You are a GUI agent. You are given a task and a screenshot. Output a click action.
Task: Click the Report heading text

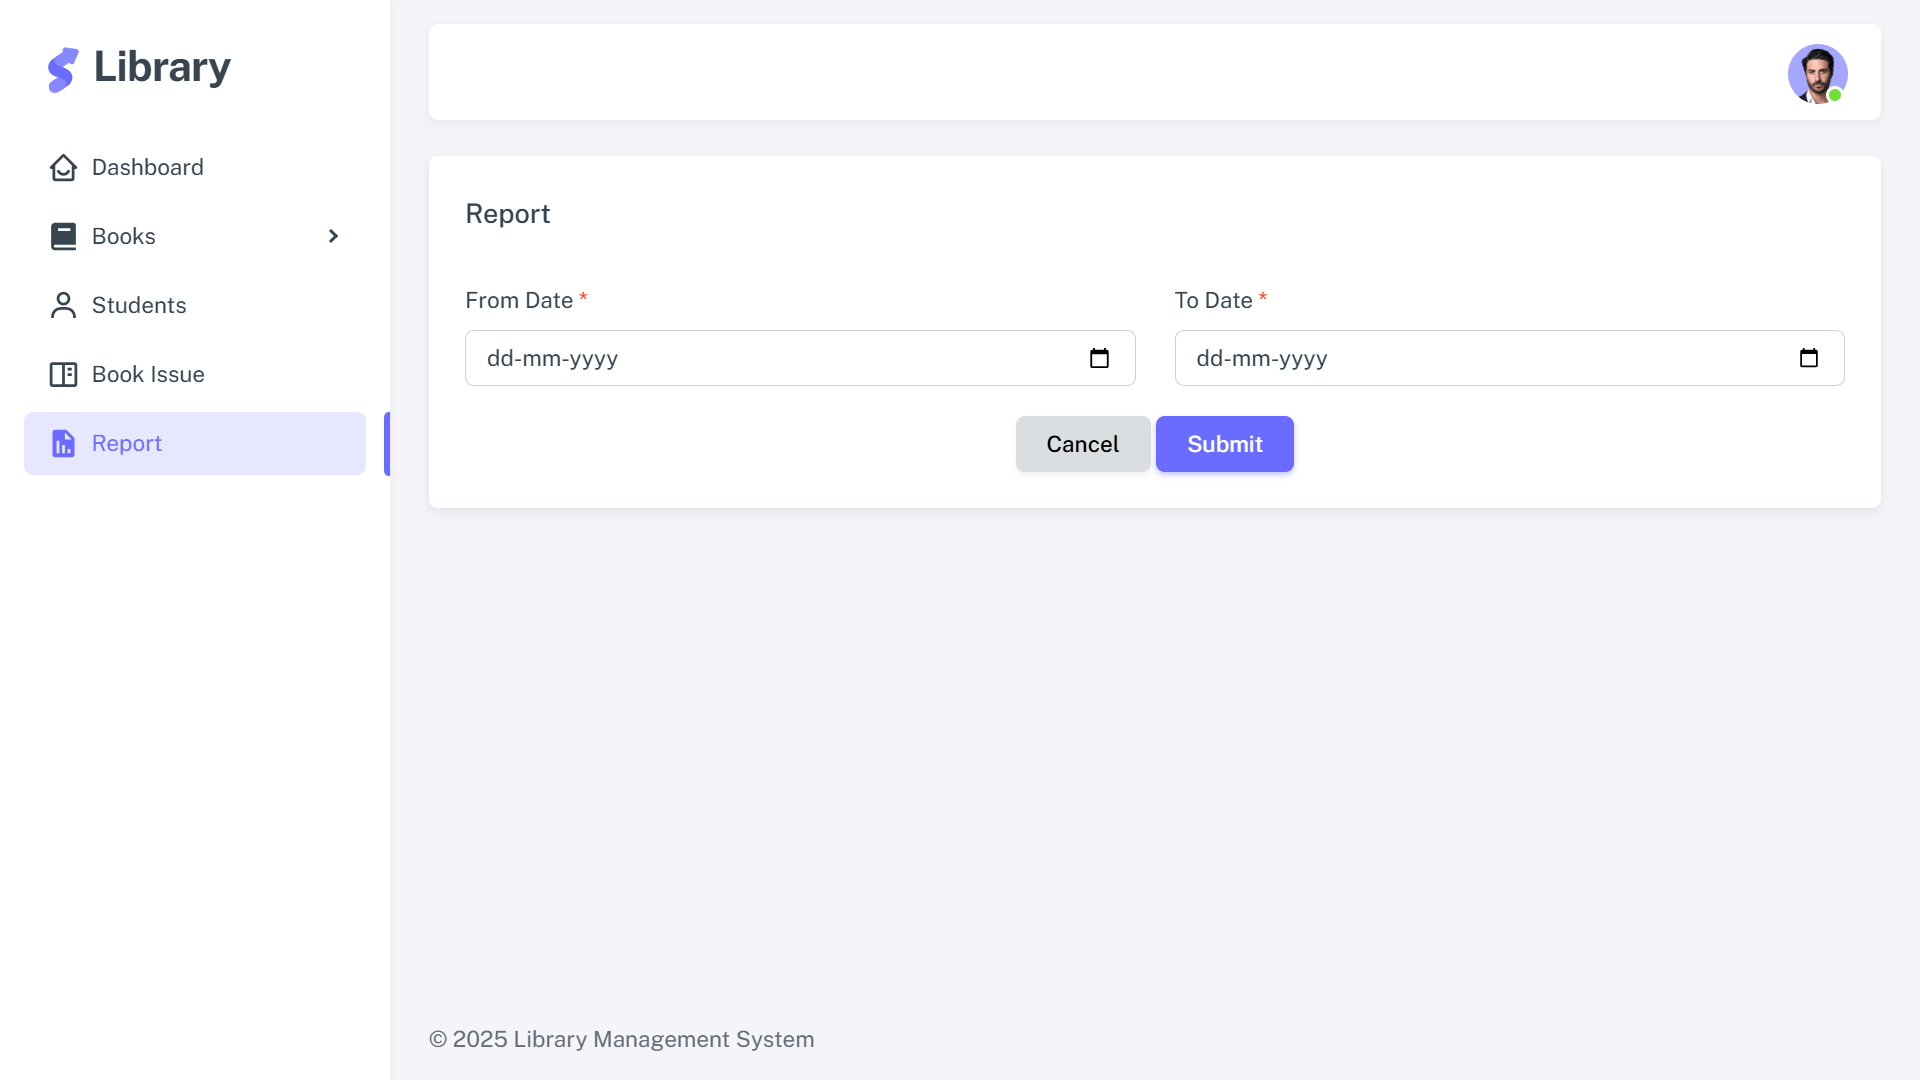point(508,214)
